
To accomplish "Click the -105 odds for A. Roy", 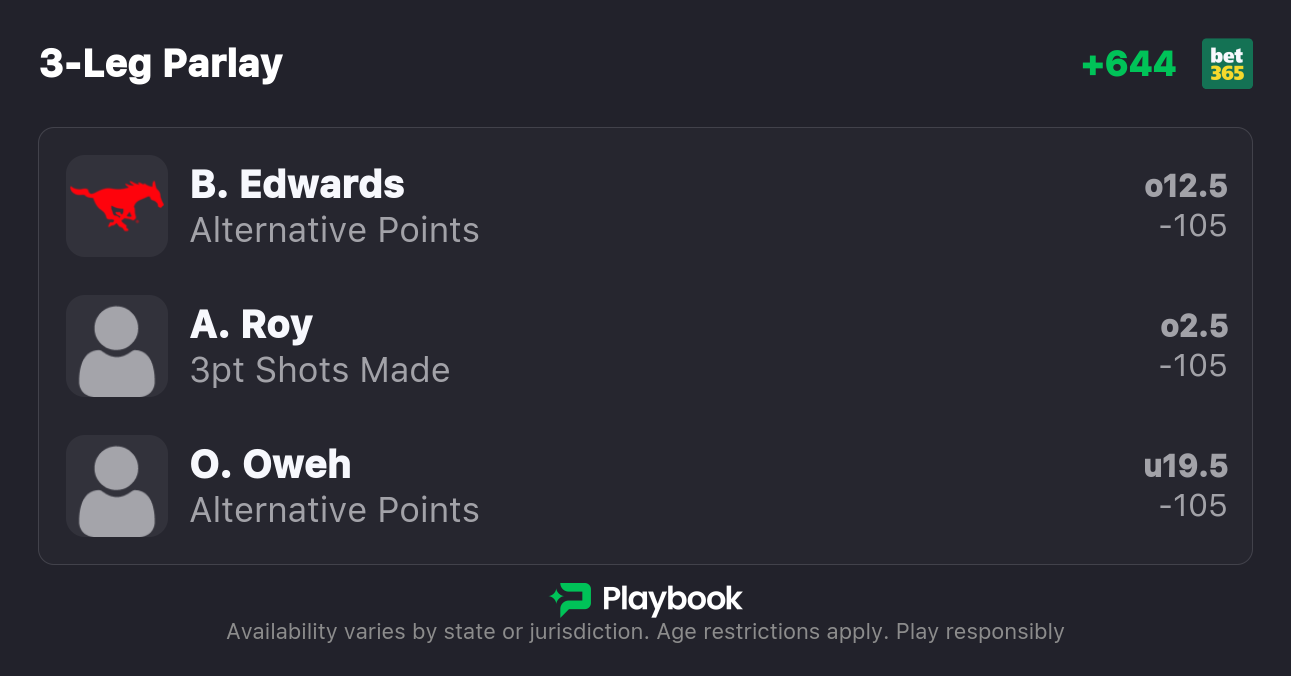I will click(x=1193, y=366).
